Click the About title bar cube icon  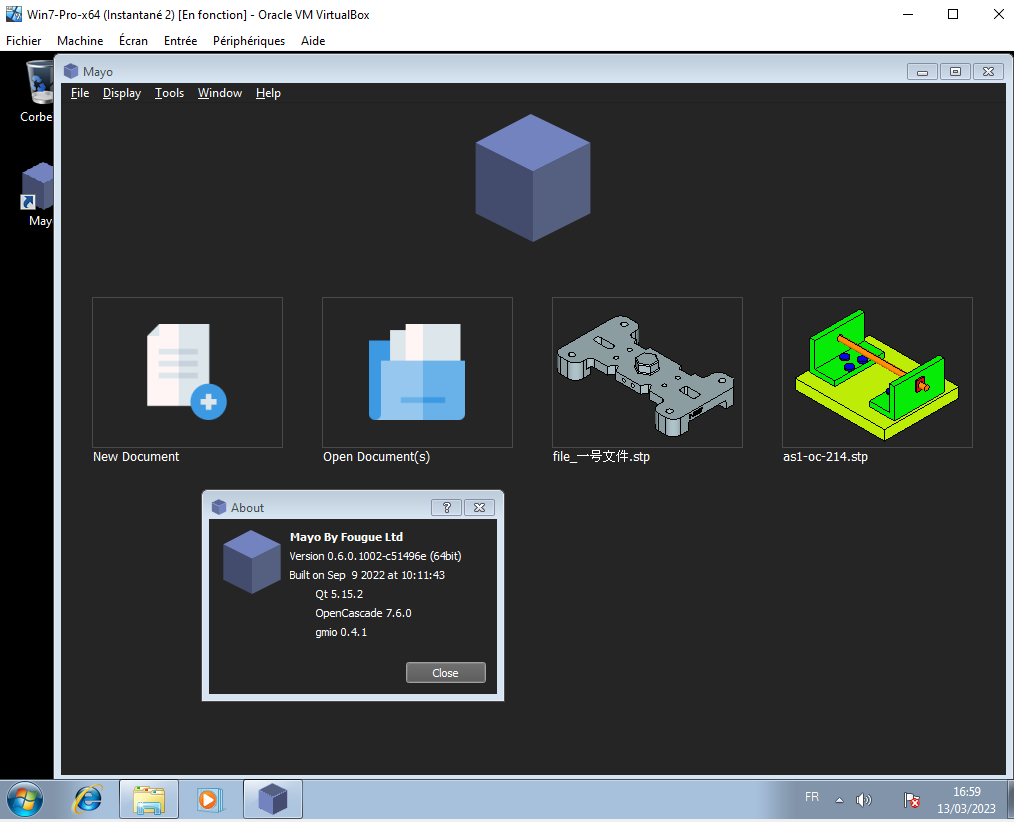click(x=219, y=507)
